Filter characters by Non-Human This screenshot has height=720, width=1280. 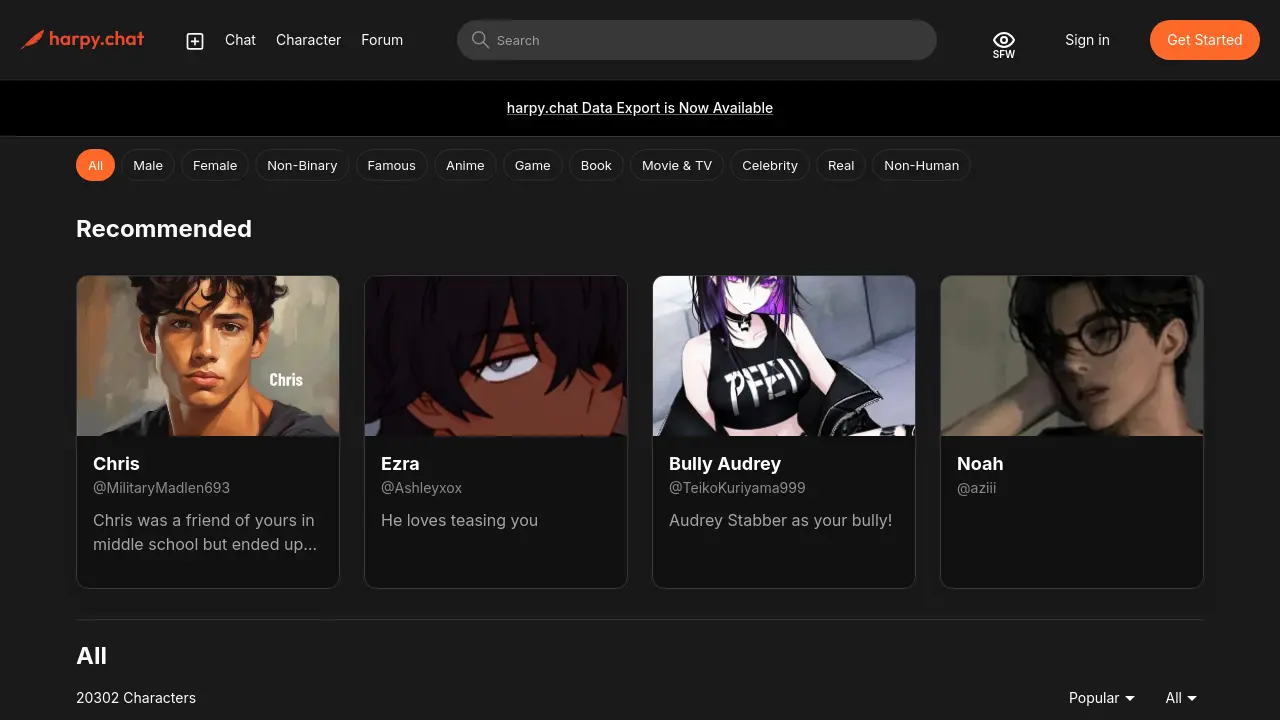921,165
